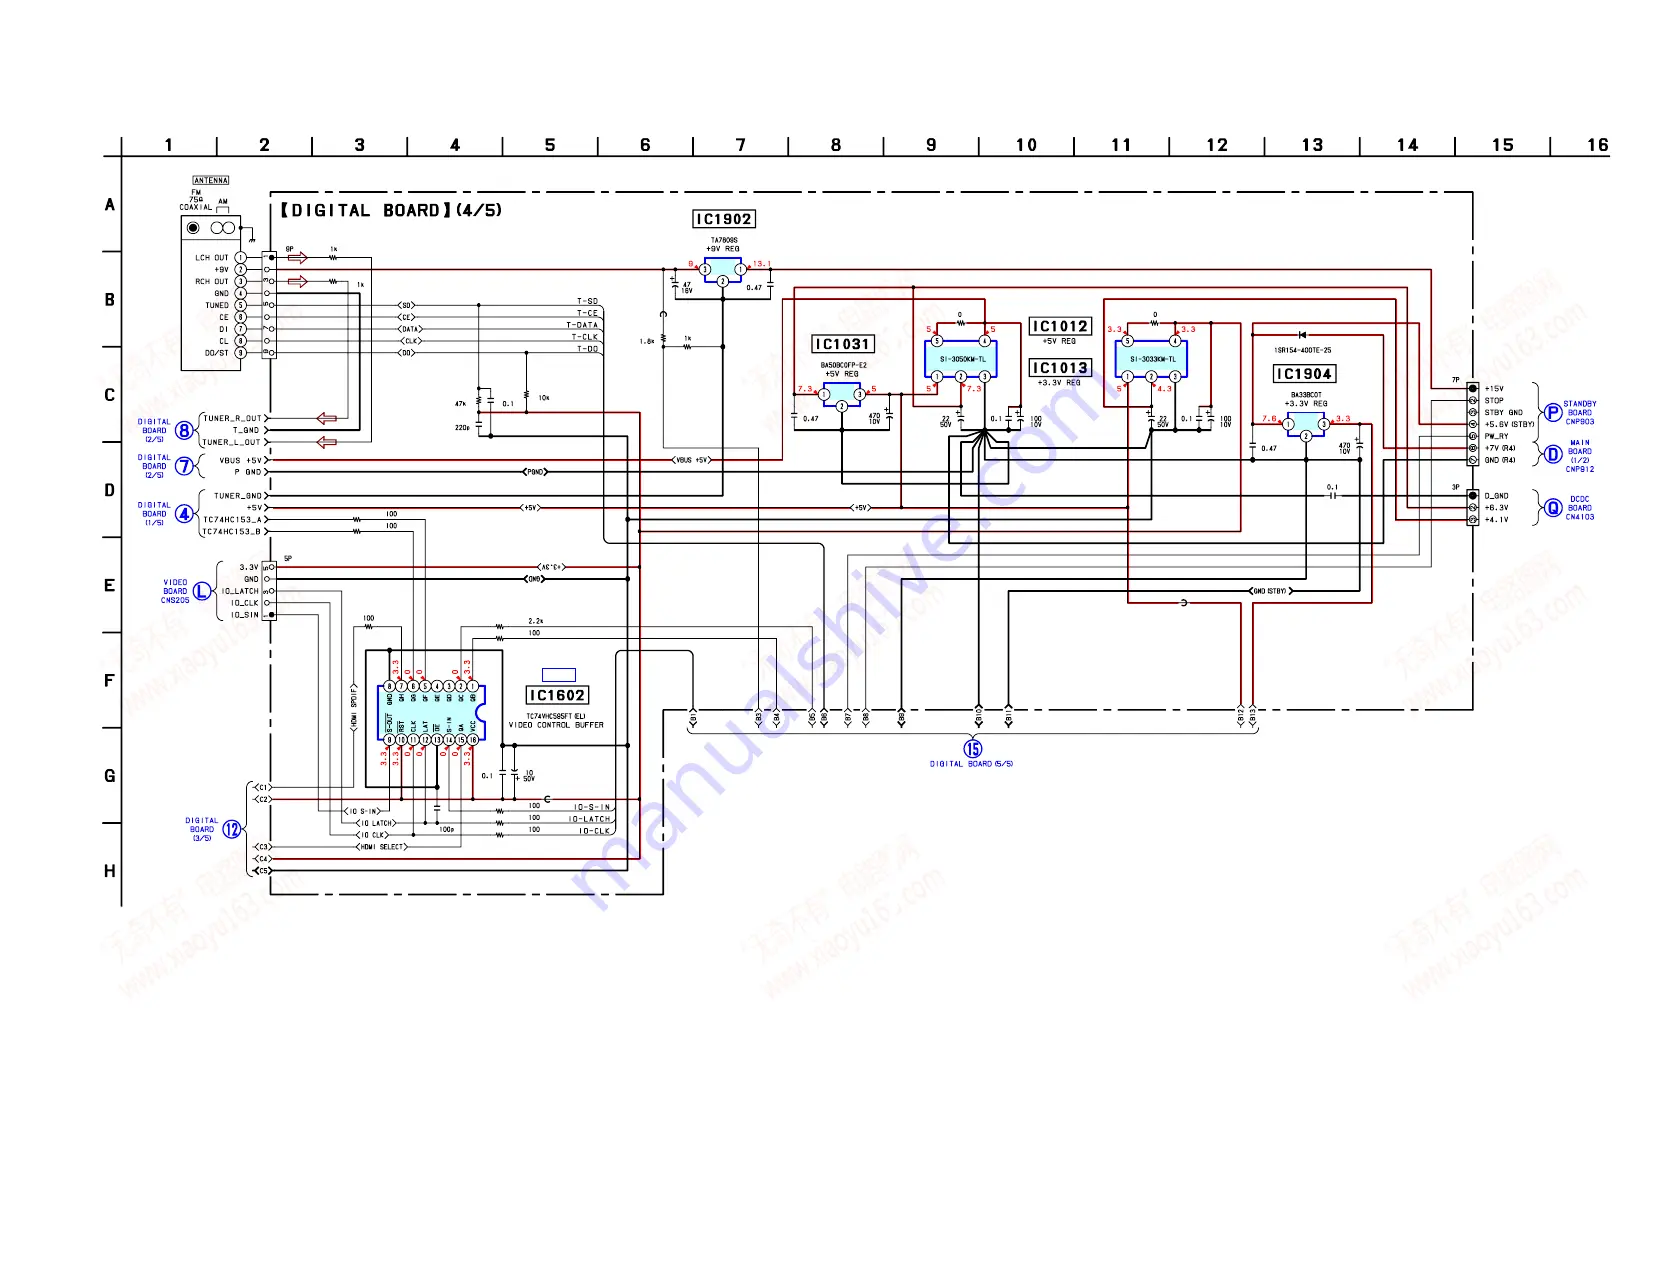Click the BA50BC0FP-E2 part number text
This screenshot has height=1263, width=1680.
843,365
